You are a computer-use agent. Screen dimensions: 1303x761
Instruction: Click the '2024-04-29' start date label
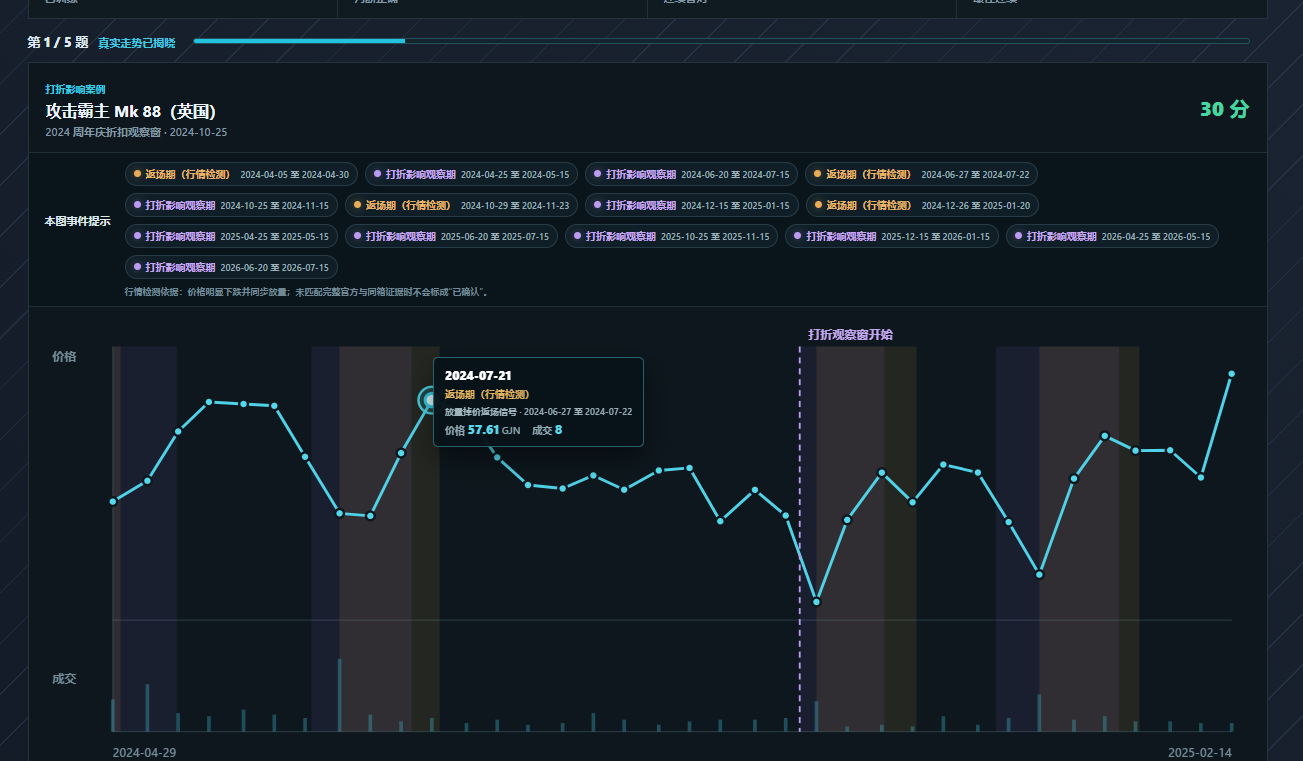144,752
